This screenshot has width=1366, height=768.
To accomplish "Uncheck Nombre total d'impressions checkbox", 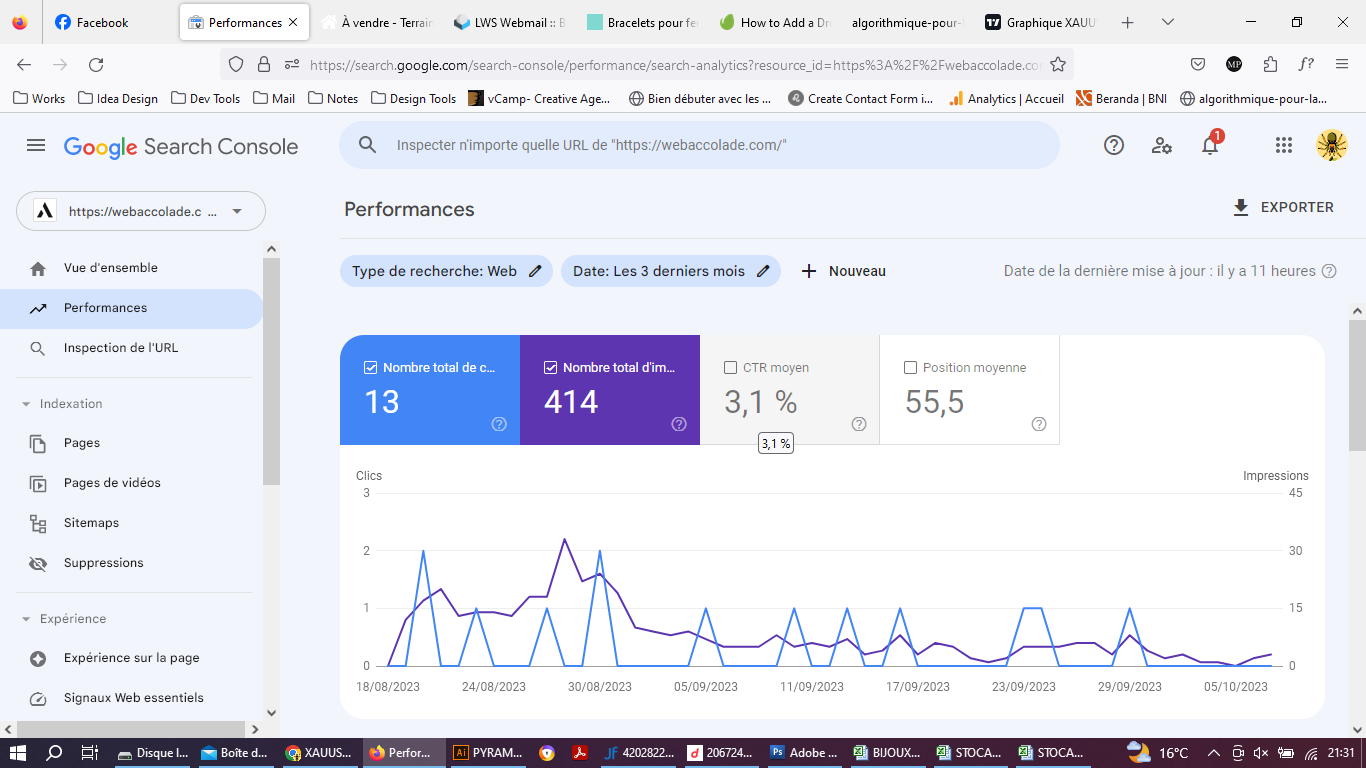I will pyautogui.click(x=550, y=368).
